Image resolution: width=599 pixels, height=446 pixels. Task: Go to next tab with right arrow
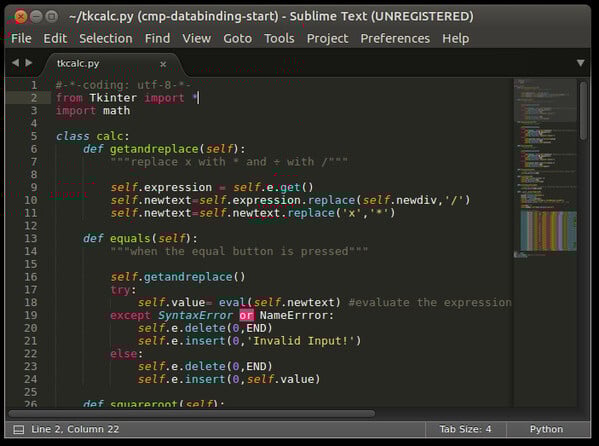coord(29,62)
